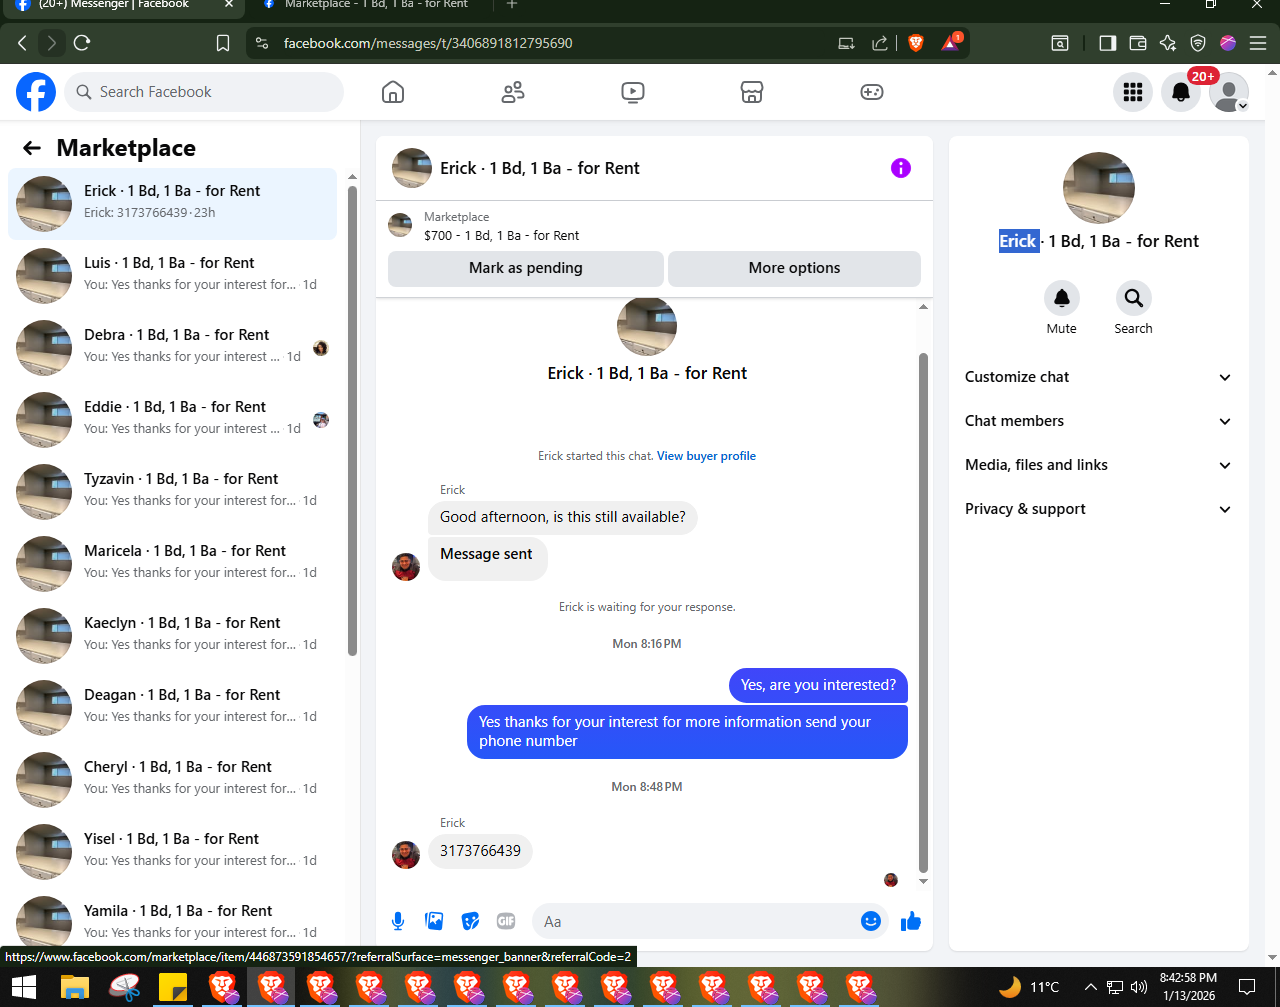Click the browser address bar URL

(428, 43)
